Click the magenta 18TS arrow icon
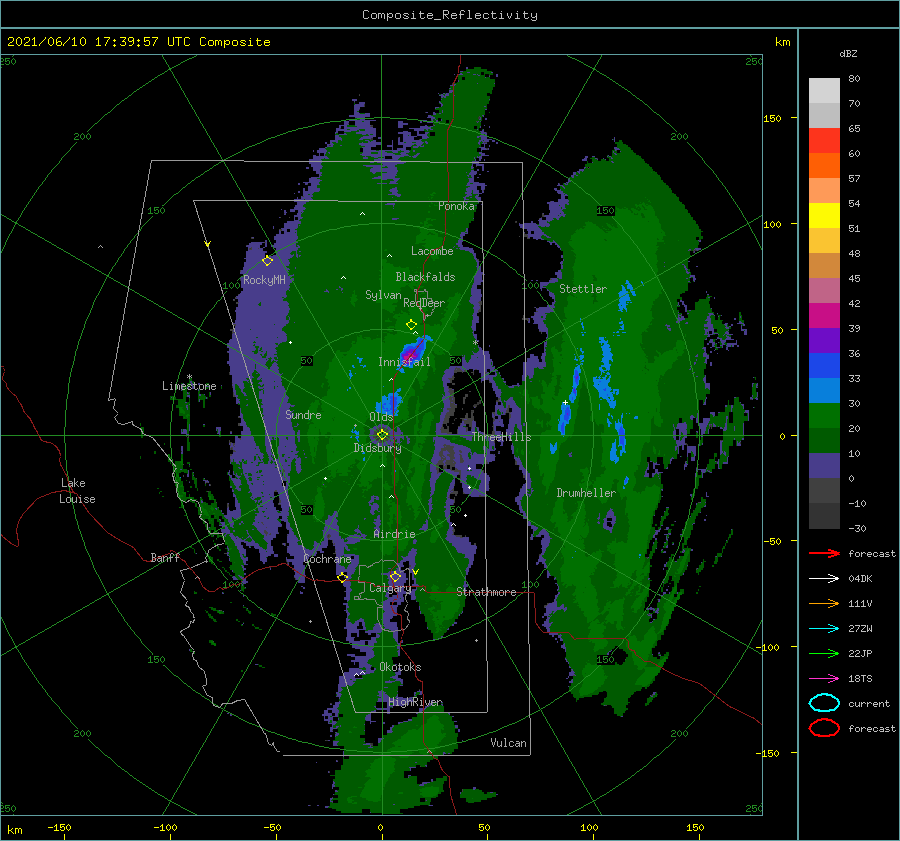 824,679
